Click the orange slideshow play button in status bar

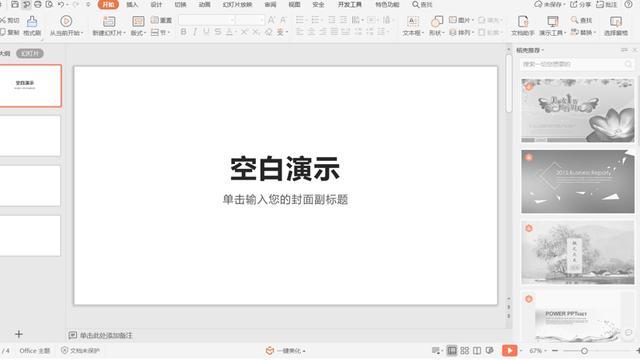509,351
